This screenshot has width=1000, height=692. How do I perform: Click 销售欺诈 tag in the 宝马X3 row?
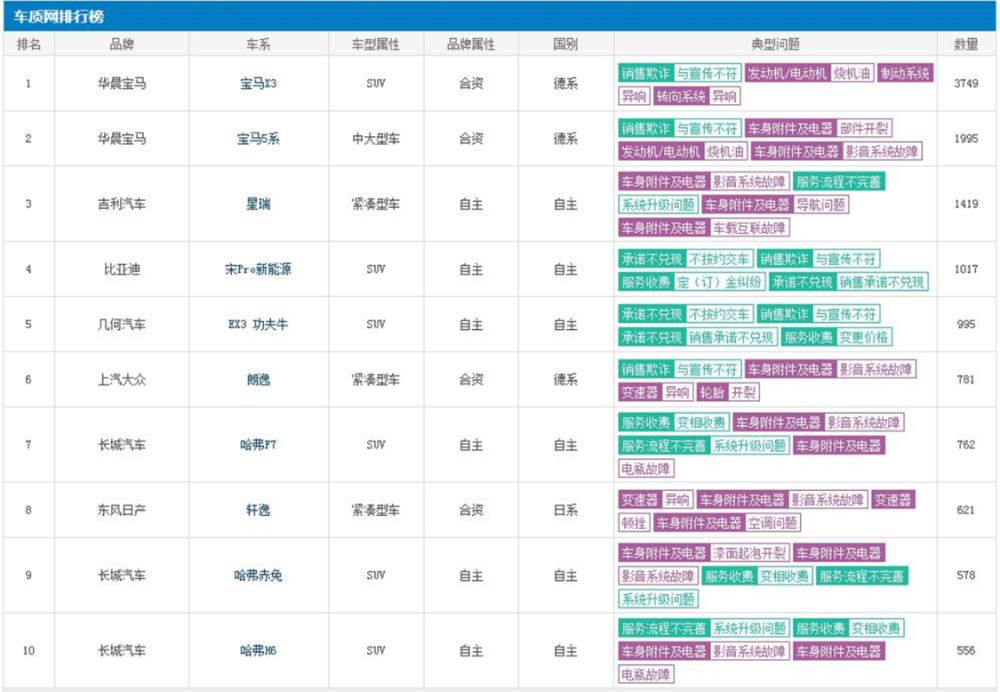pos(645,73)
